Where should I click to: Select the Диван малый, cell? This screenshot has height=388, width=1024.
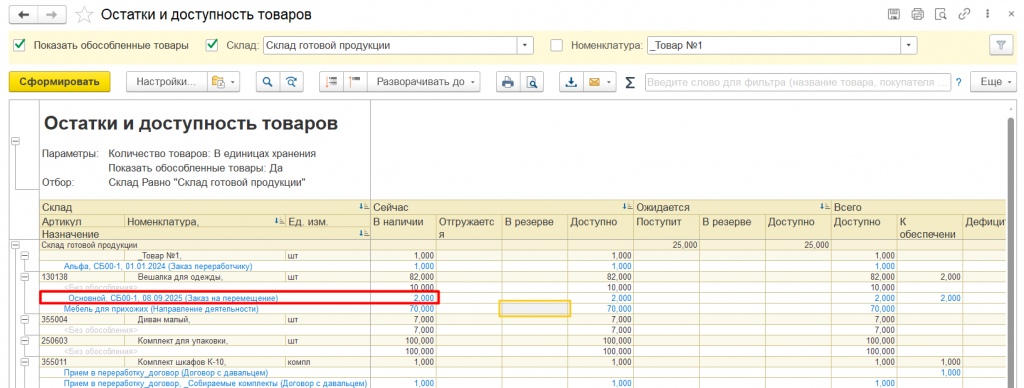pos(204,319)
